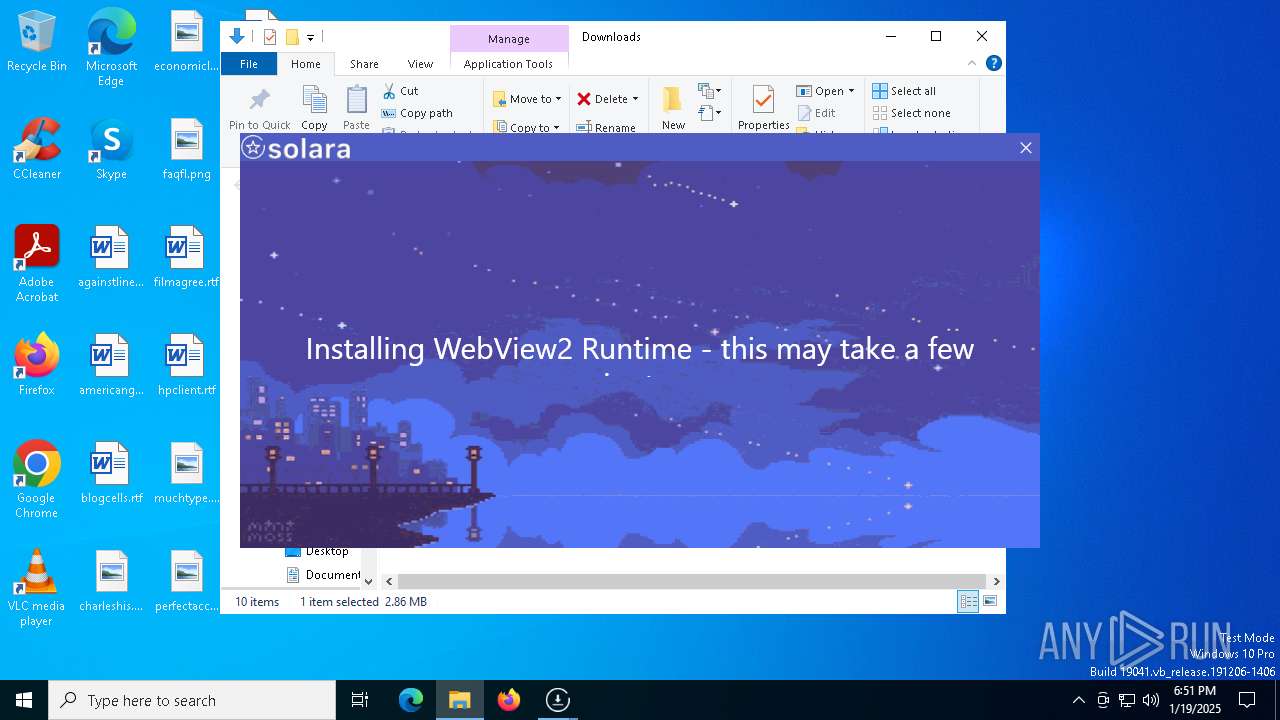Viewport: 1280px width, 720px height.
Task: Open Customize Quick Access Toolbar dropdown
Action: (x=310, y=38)
